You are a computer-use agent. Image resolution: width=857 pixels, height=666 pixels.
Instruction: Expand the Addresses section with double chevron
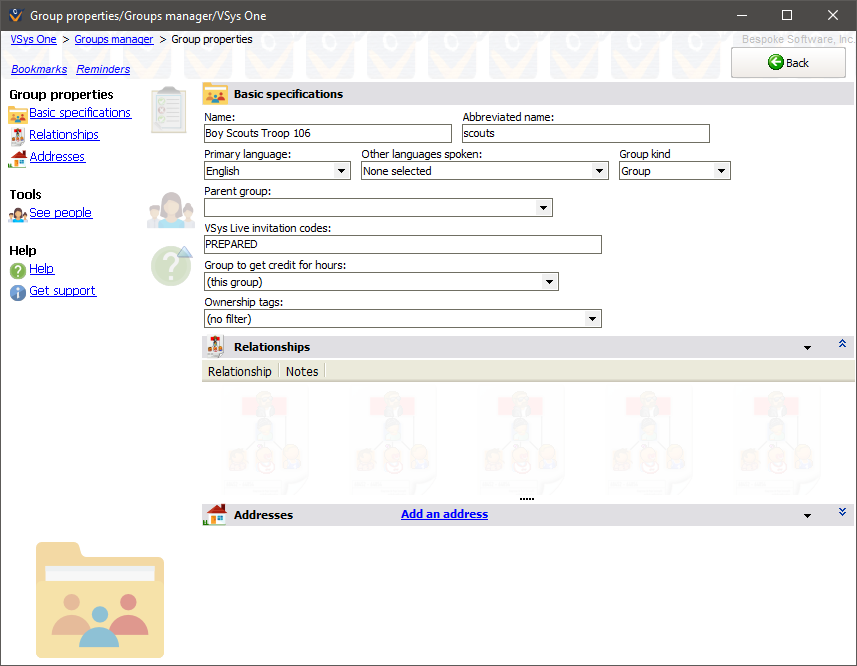[x=842, y=512]
